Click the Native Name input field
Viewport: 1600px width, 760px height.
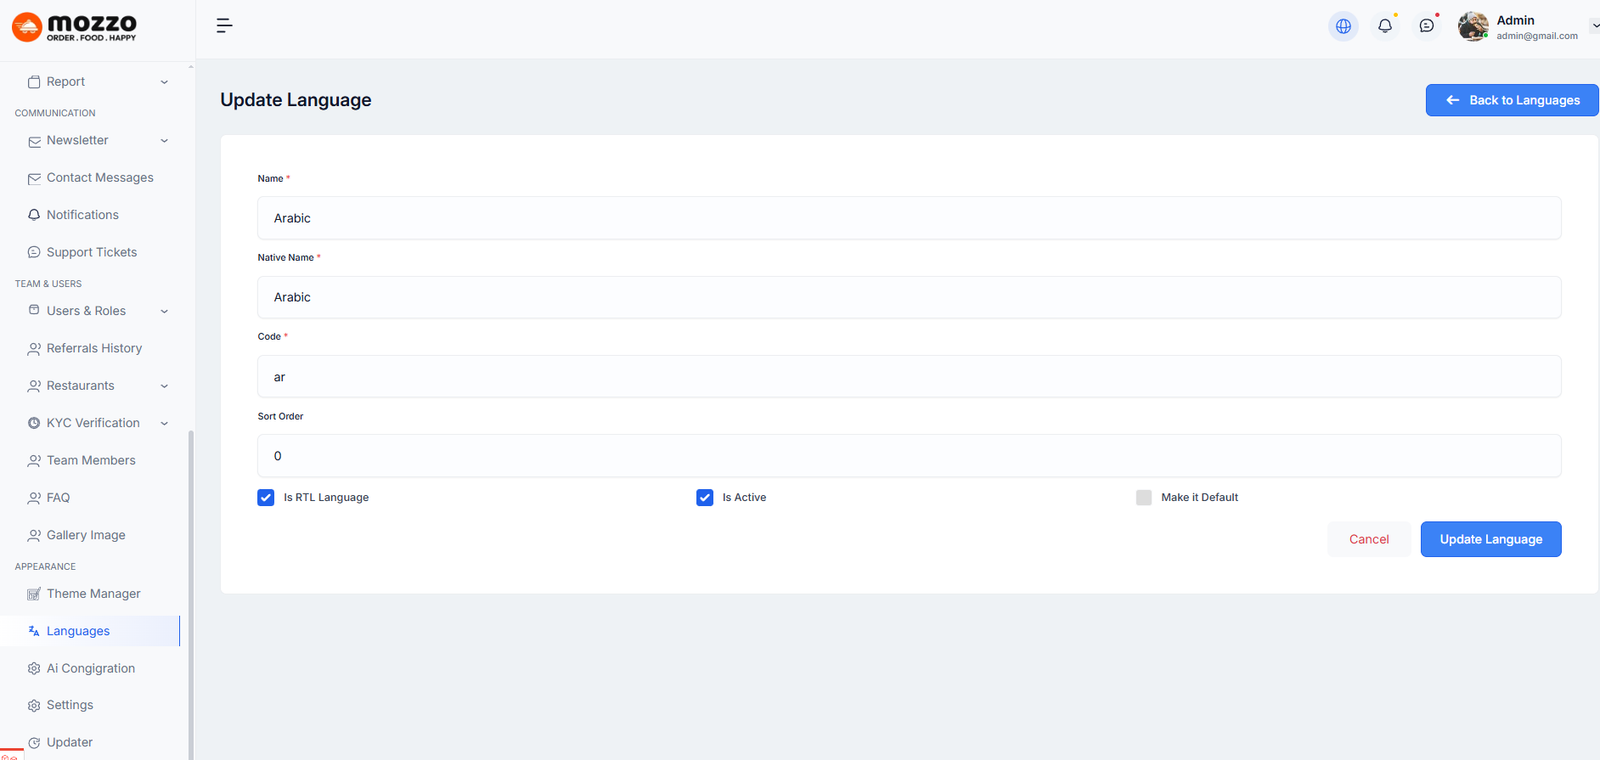pos(908,298)
